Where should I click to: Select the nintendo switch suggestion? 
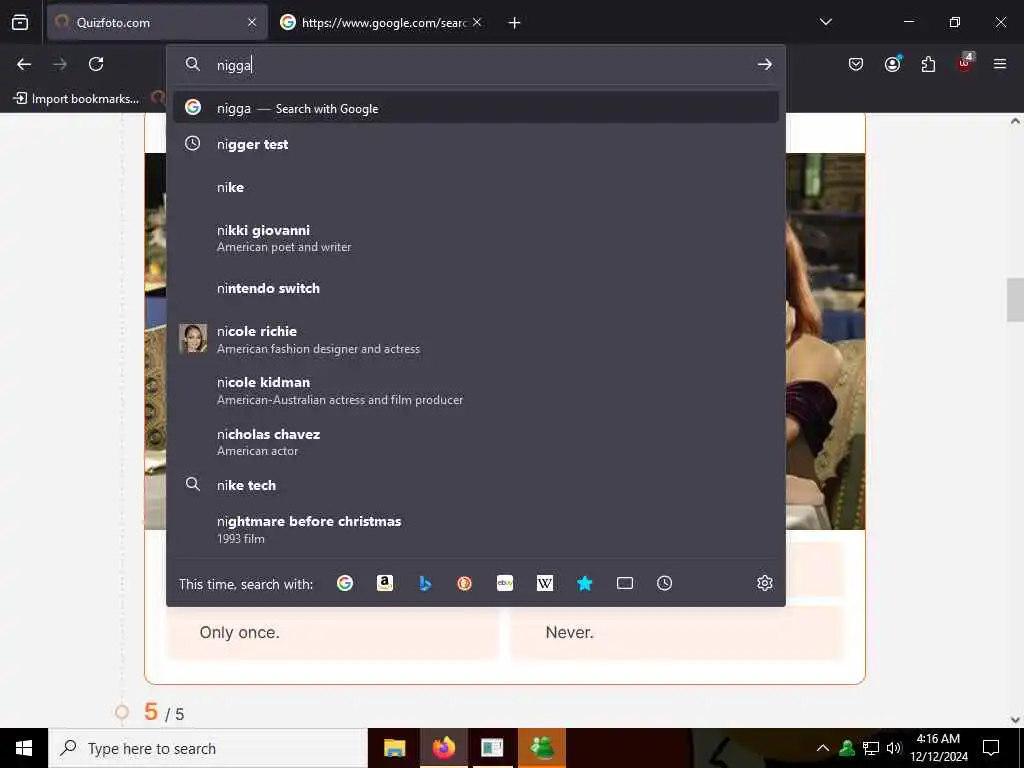(476, 289)
